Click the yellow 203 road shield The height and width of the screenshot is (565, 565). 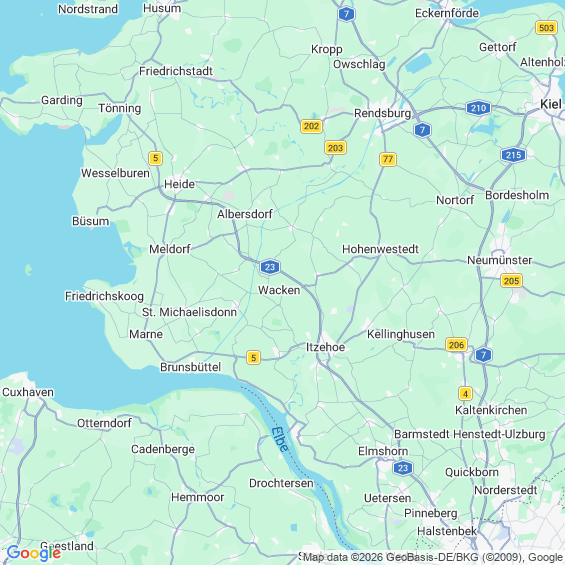(335, 148)
